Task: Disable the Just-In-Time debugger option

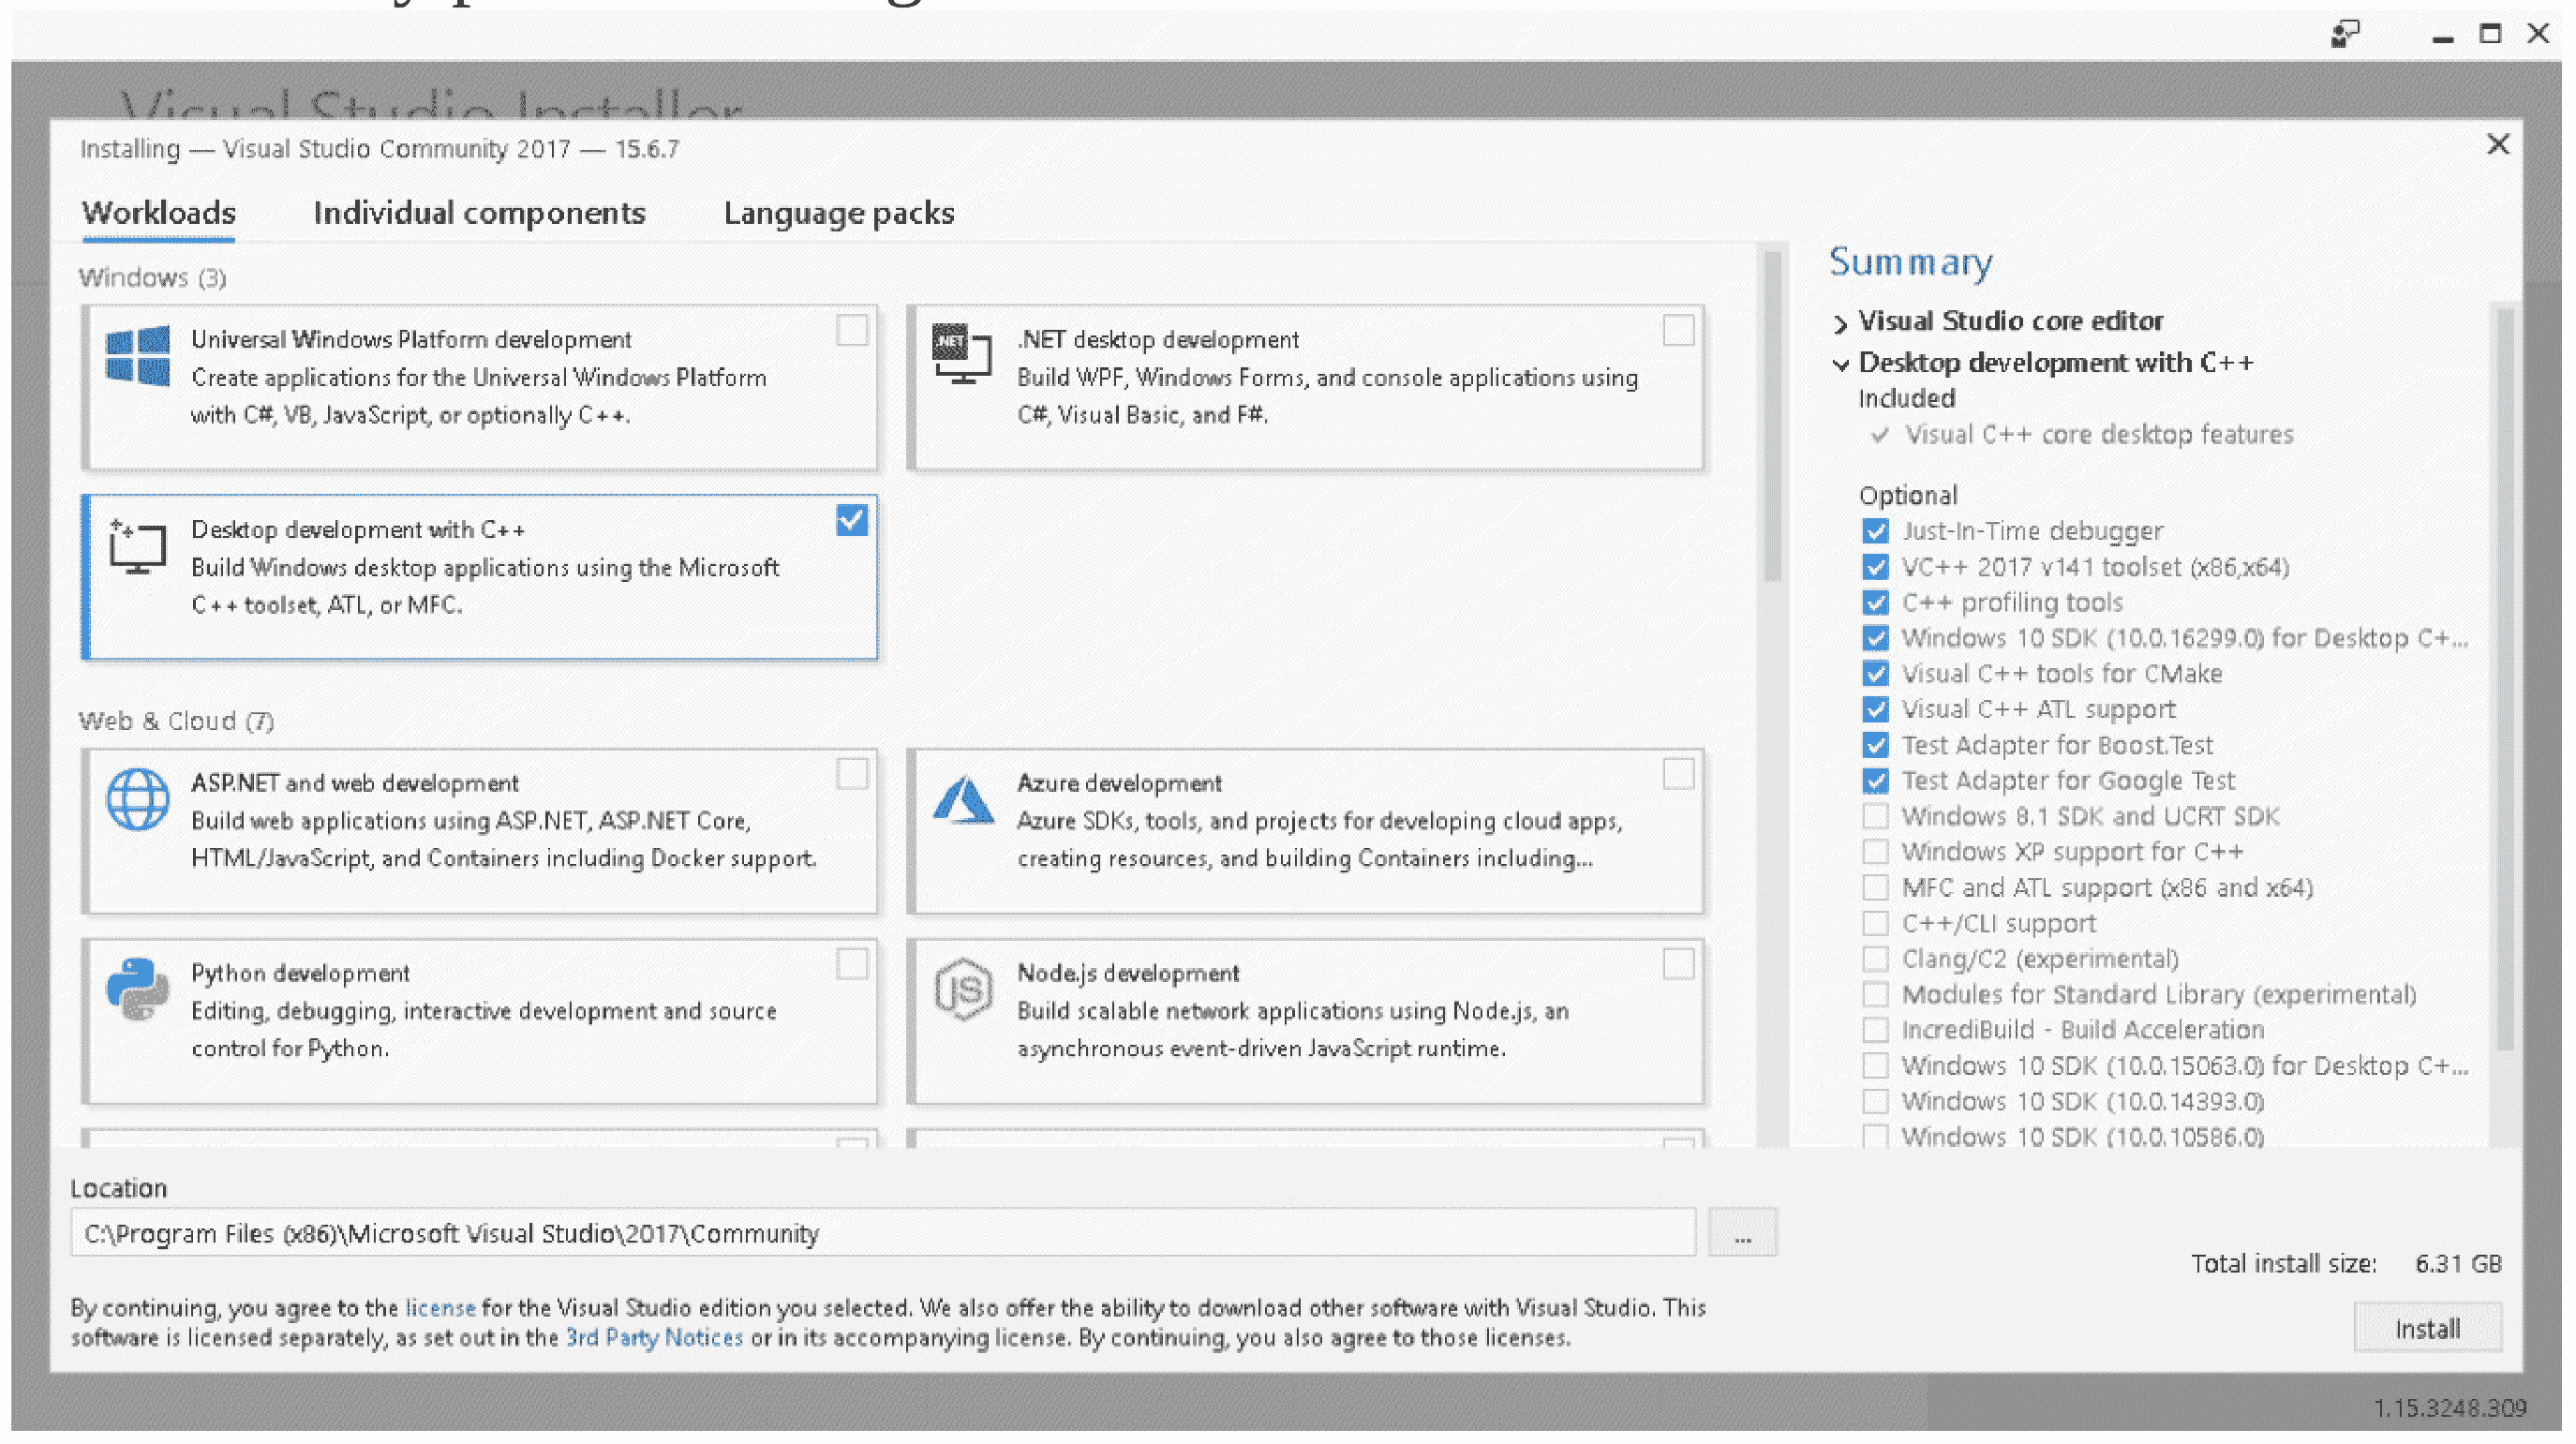Action: tap(1876, 531)
